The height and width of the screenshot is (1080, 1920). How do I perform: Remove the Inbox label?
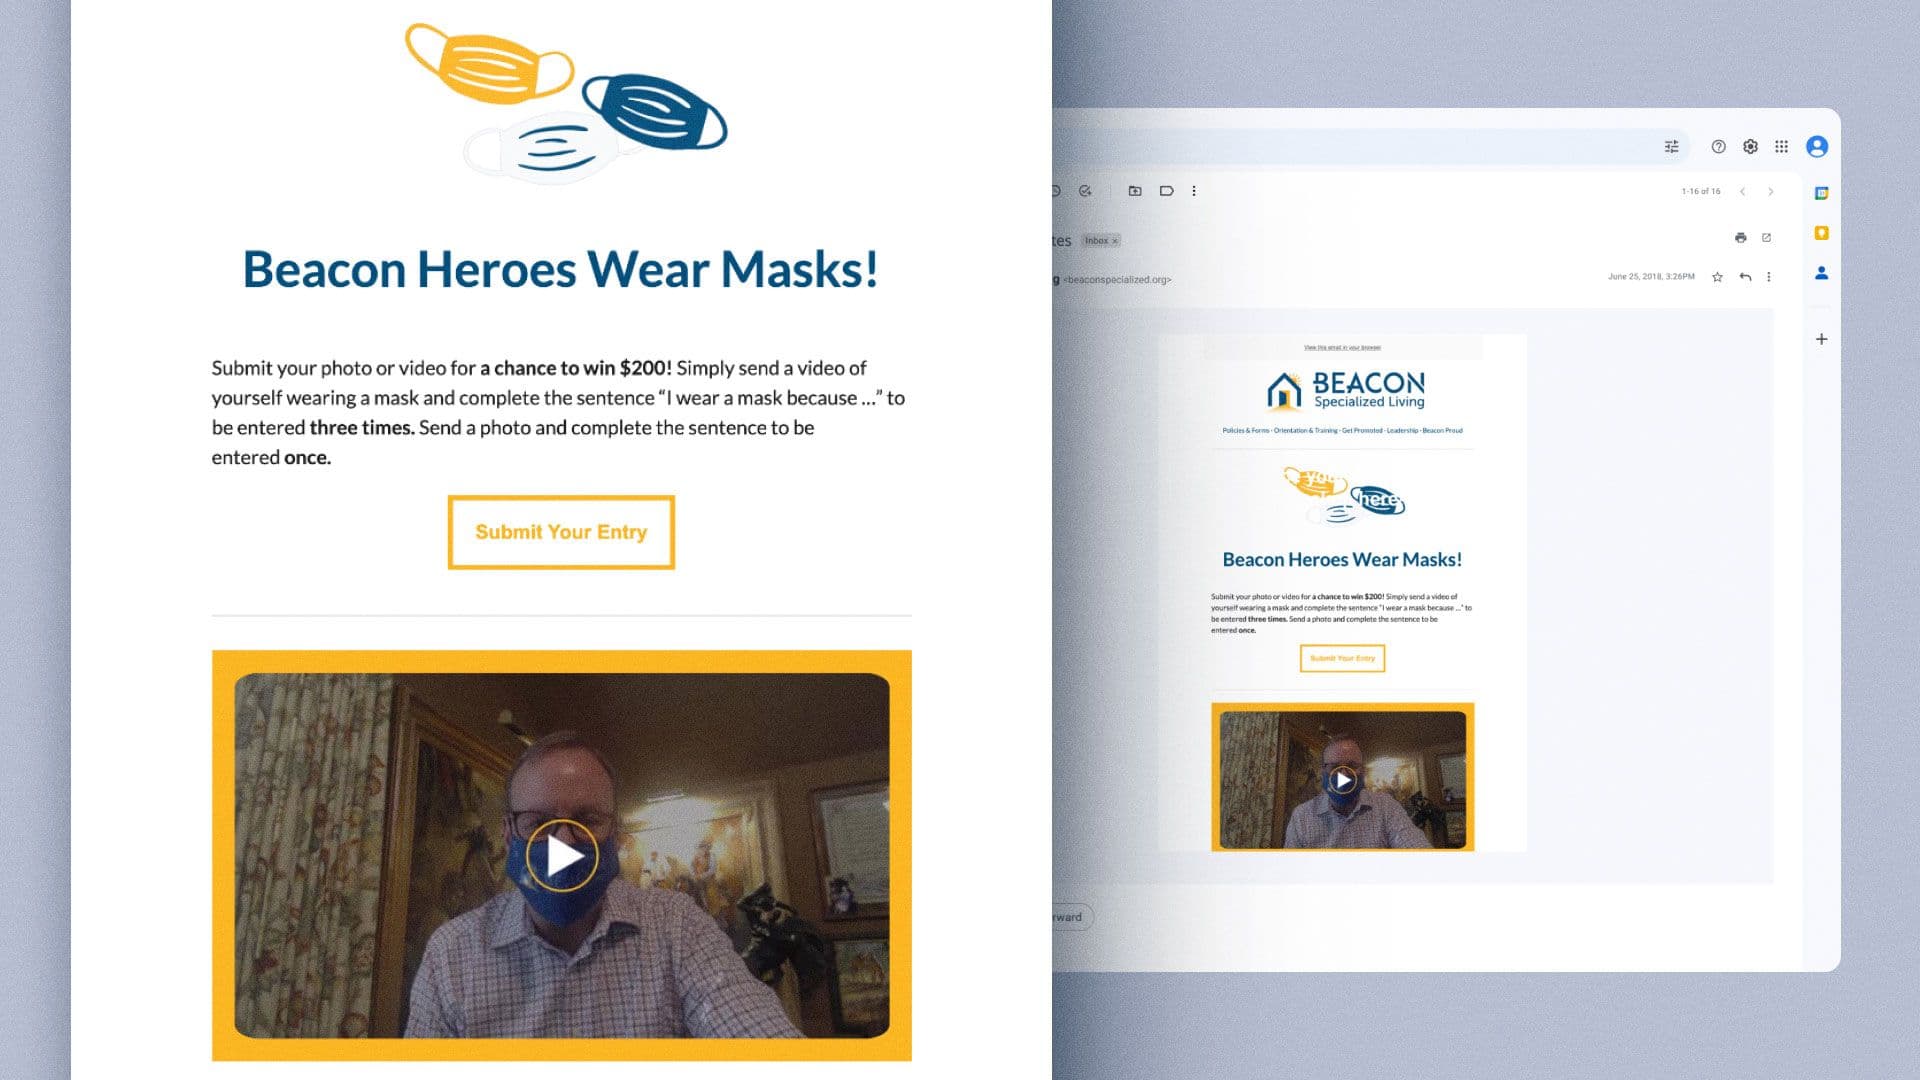(1115, 241)
